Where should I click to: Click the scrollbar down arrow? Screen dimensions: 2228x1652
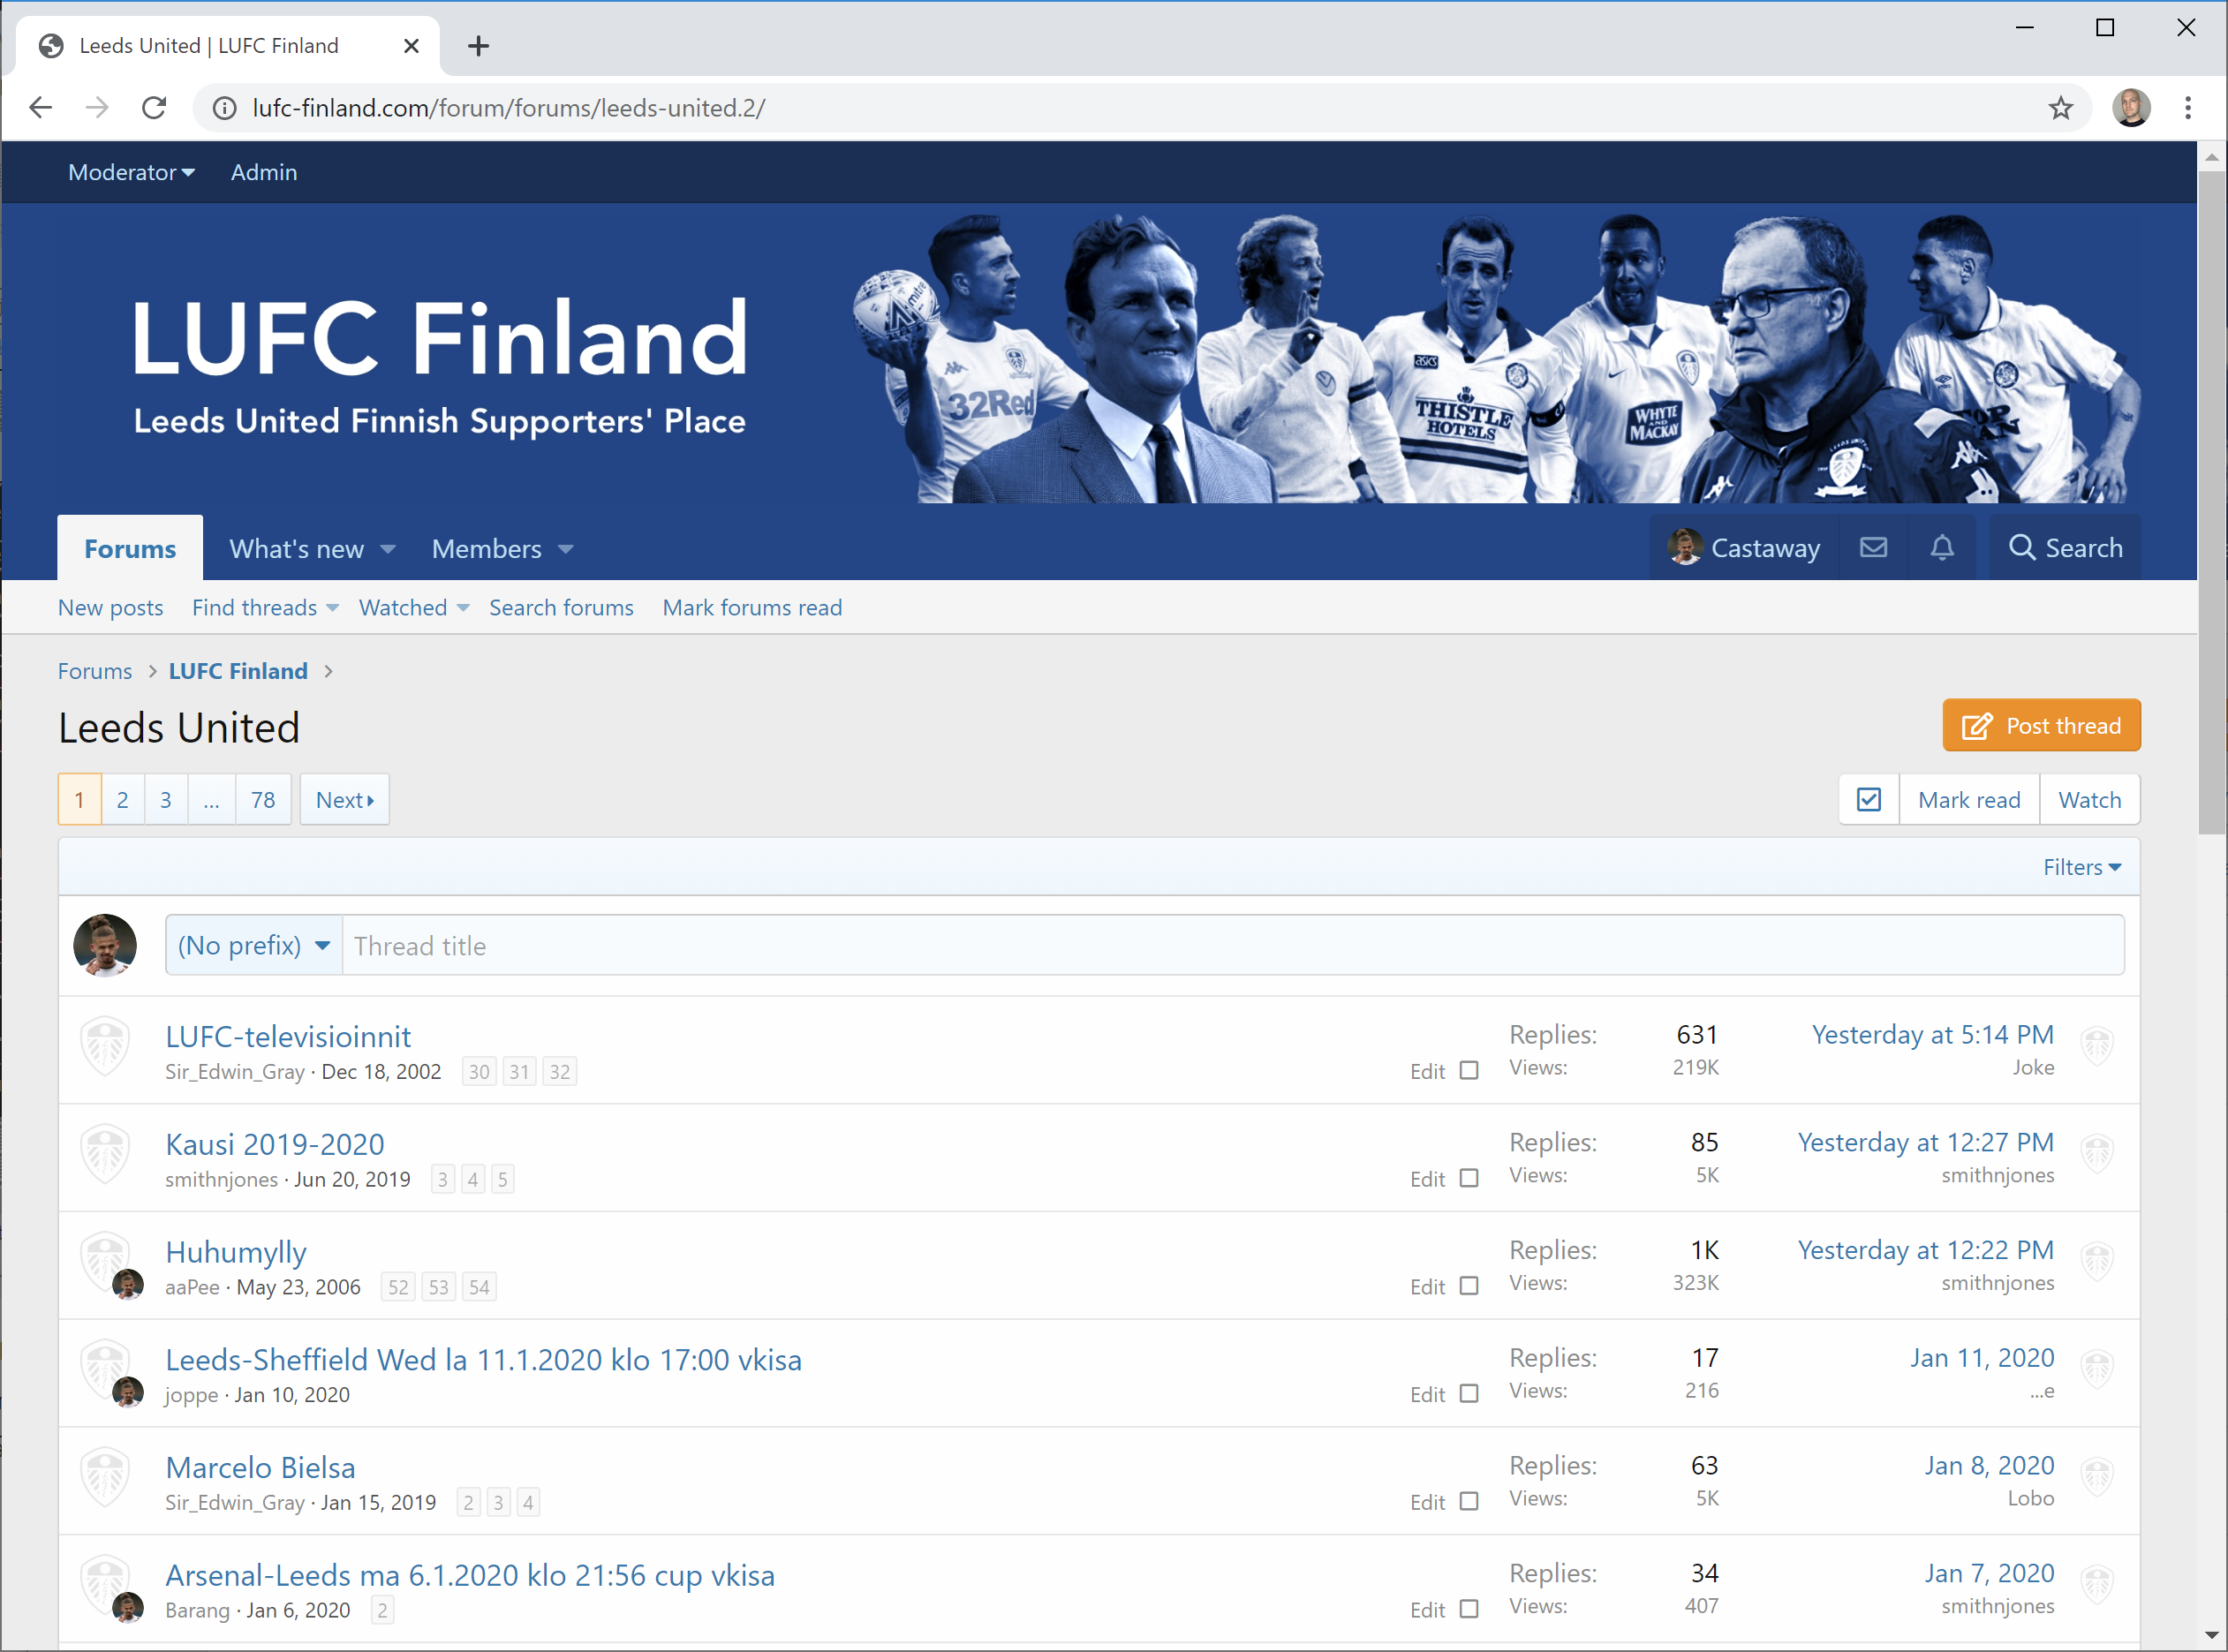pyautogui.click(x=2211, y=1635)
